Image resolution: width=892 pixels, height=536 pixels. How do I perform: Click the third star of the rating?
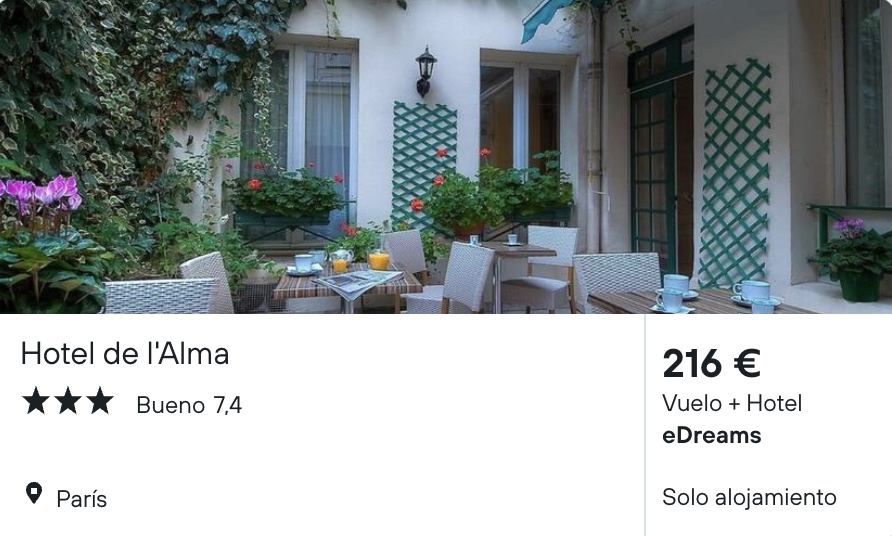click(x=101, y=401)
